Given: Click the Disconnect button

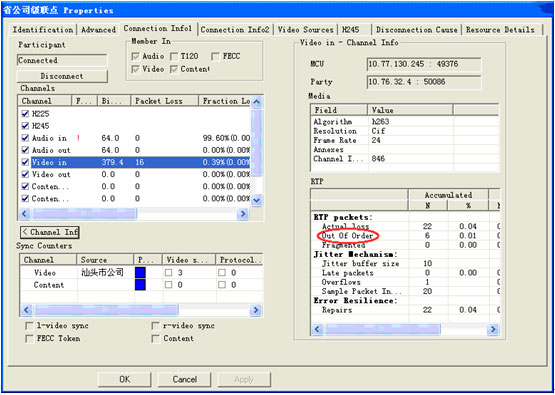Looking at the screenshot, I should (62, 76).
